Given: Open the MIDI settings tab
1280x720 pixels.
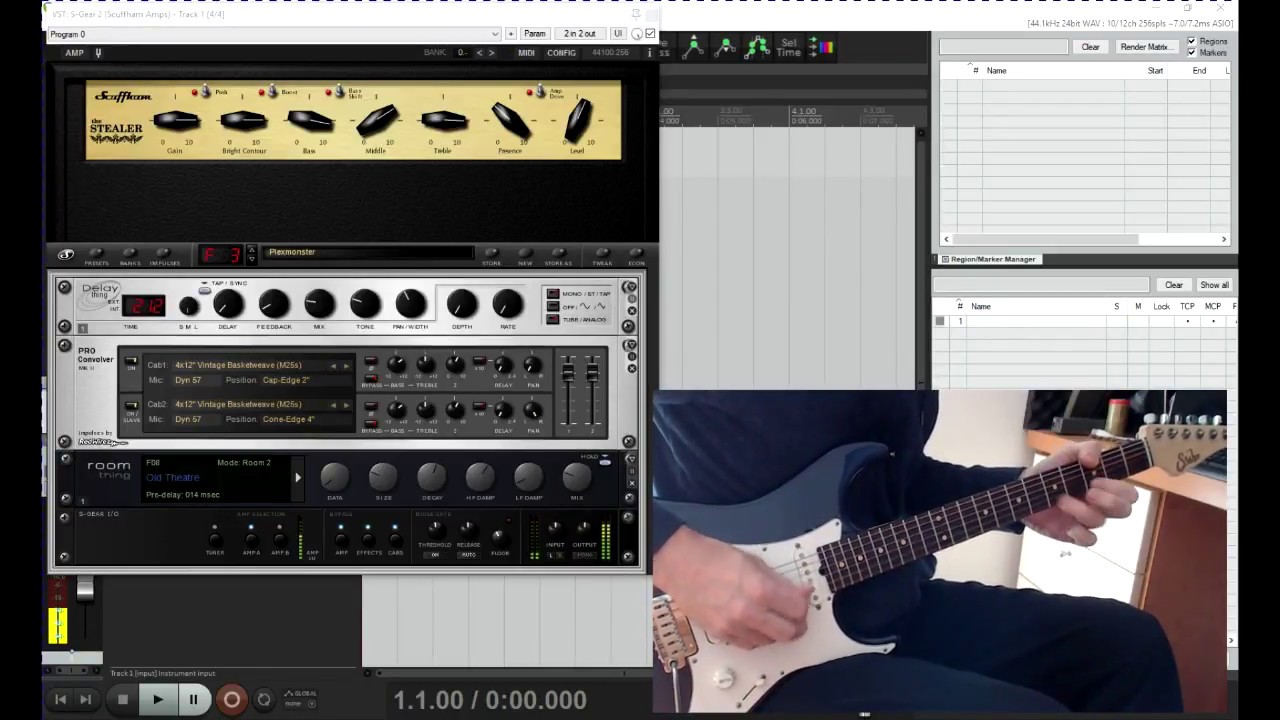Looking at the screenshot, I should (x=526, y=53).
